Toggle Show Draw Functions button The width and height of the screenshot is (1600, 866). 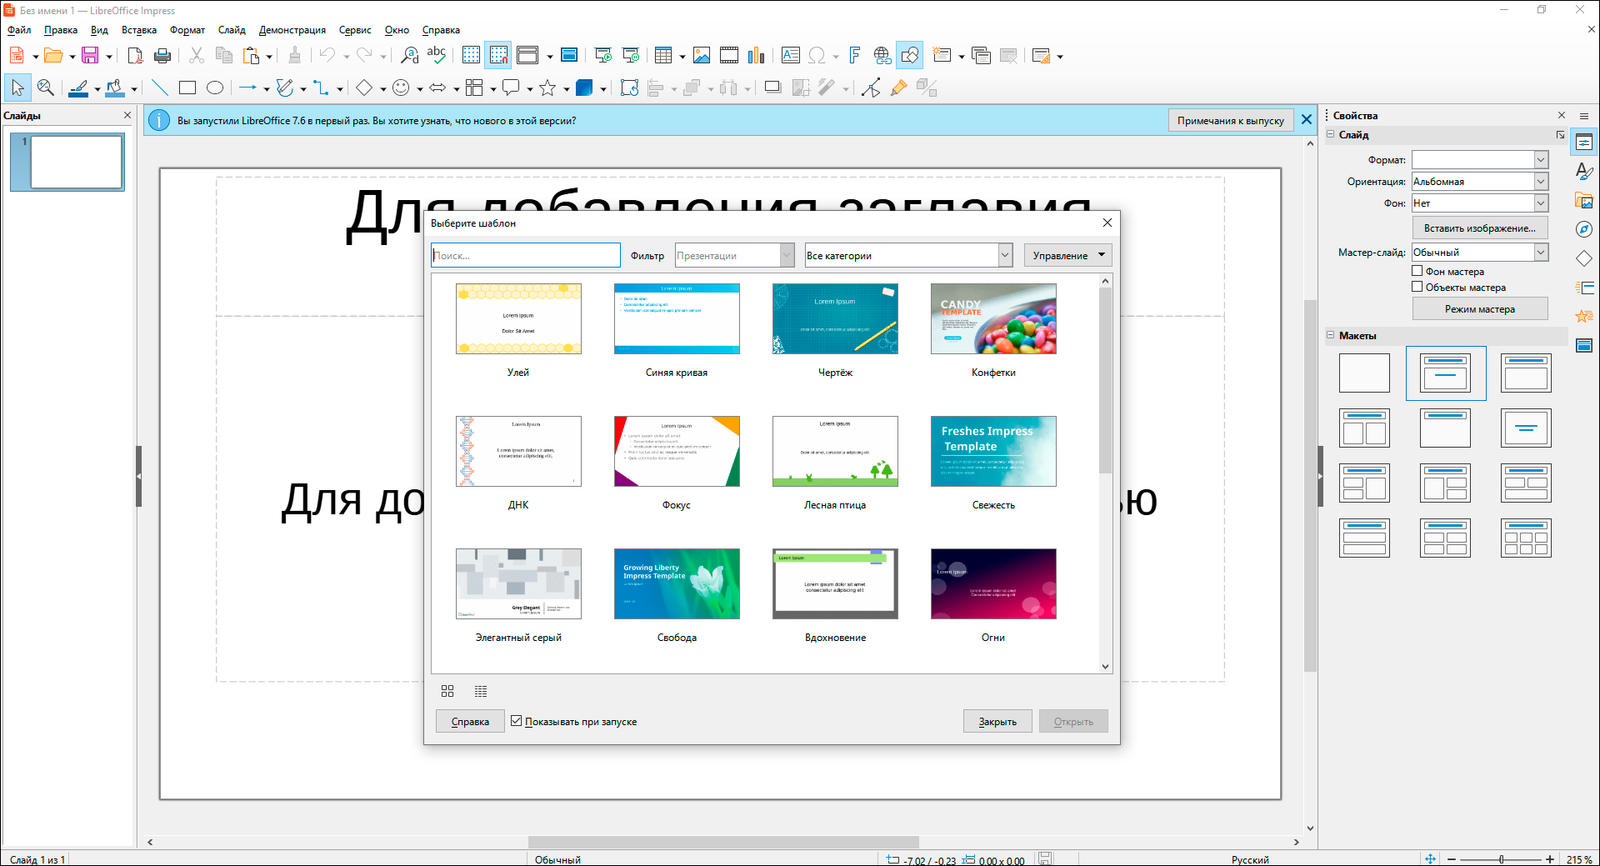(909, 56)
